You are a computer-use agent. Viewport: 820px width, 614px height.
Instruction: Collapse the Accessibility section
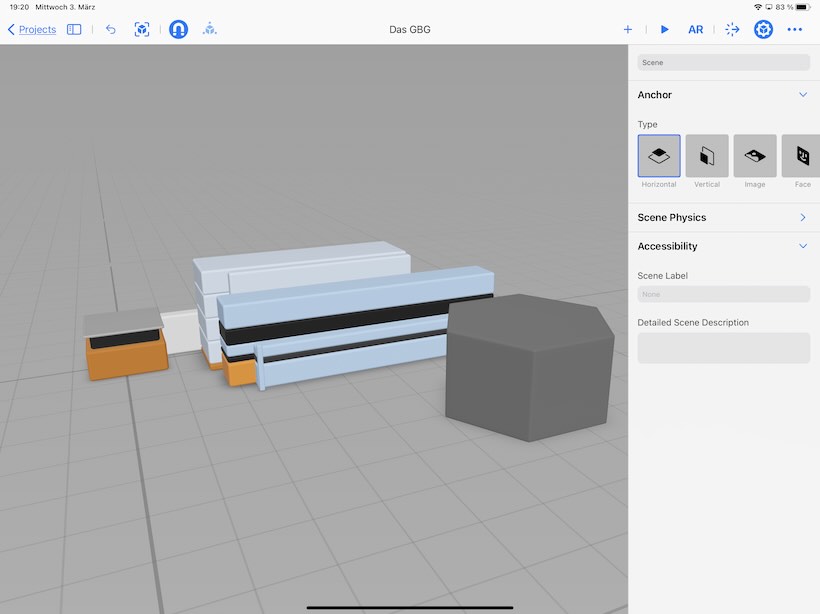coord(802,246)
